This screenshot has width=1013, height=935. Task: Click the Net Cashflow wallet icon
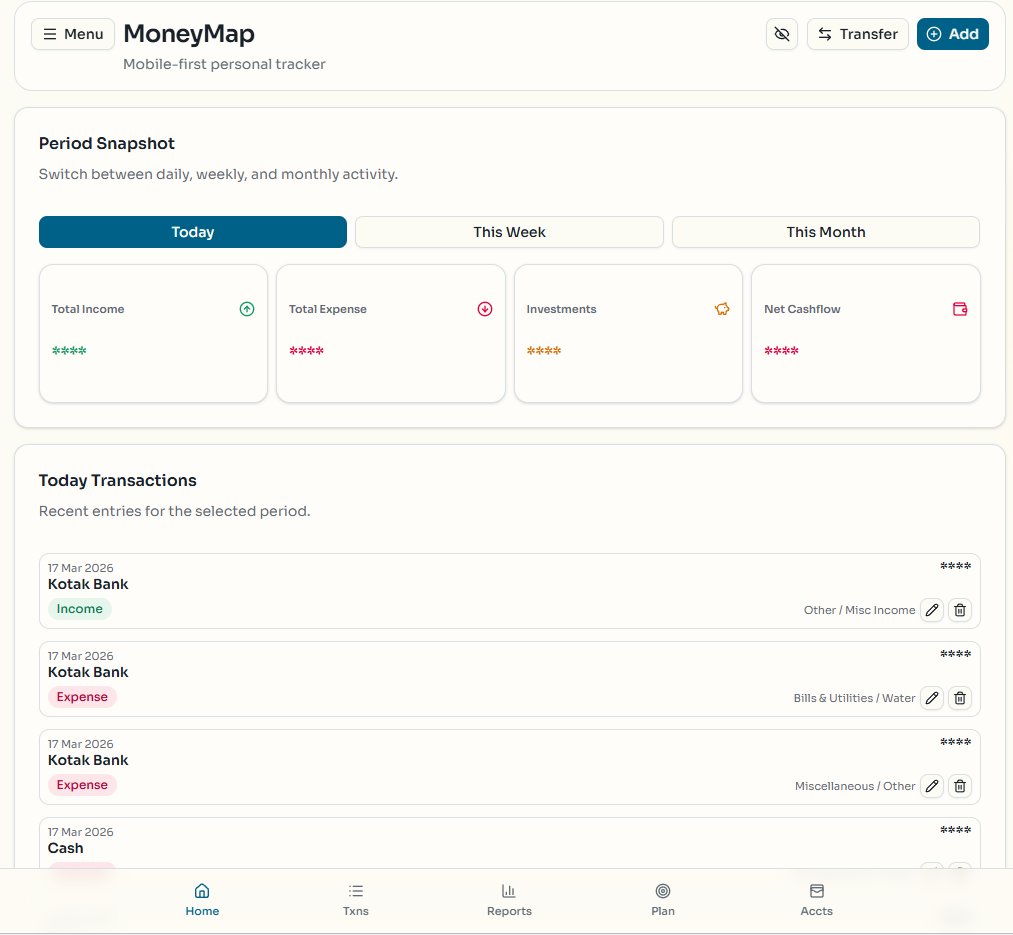point(960,309)
